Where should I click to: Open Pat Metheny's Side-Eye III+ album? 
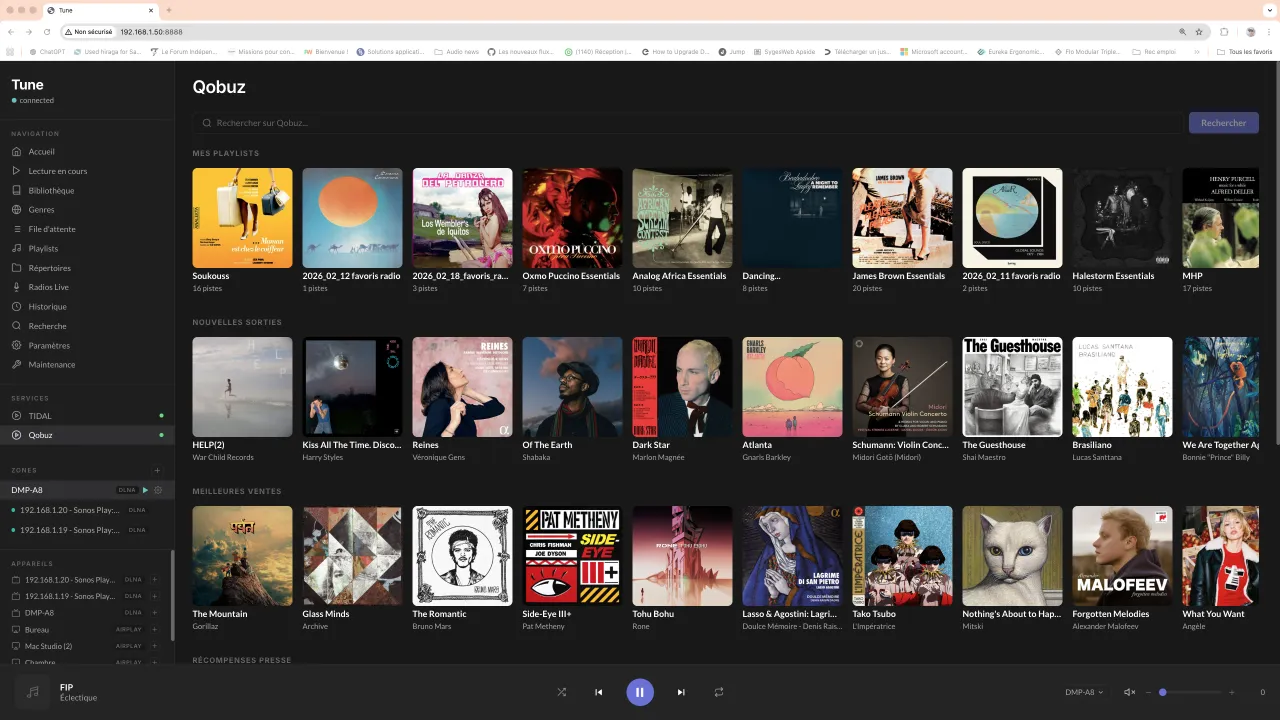pyautogui.click(x=572, y=556)
